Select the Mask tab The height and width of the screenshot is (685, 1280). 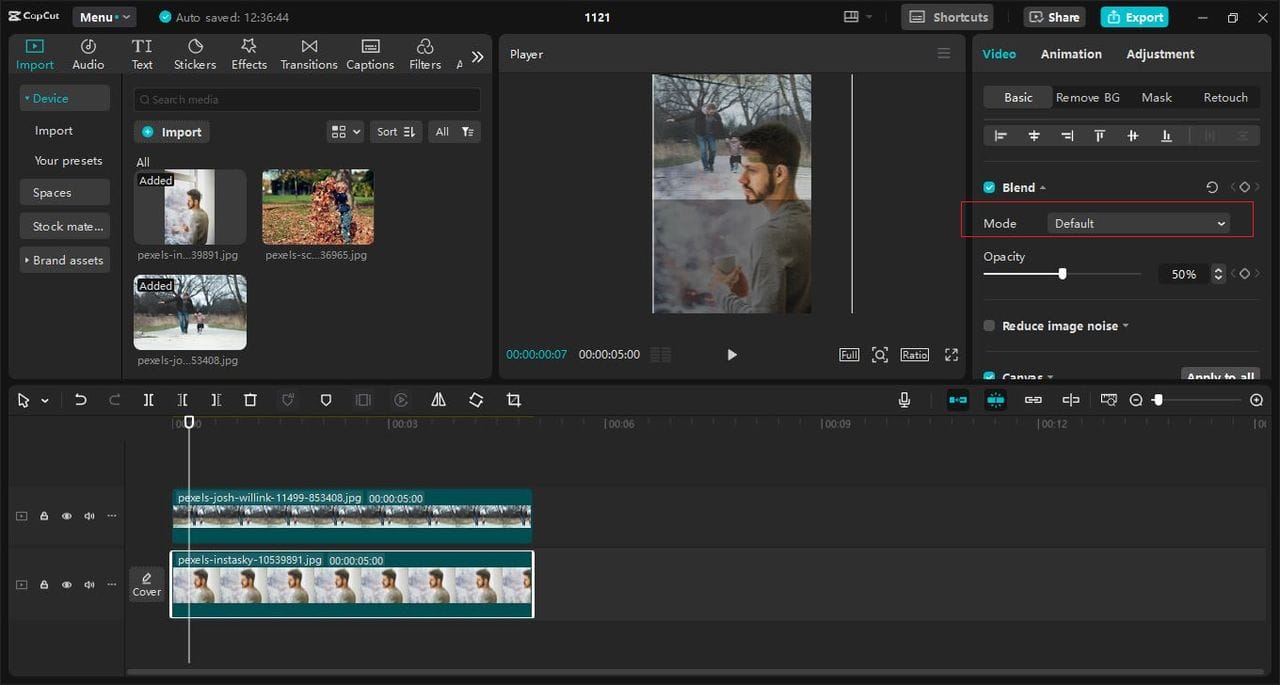pos(1156,97)
